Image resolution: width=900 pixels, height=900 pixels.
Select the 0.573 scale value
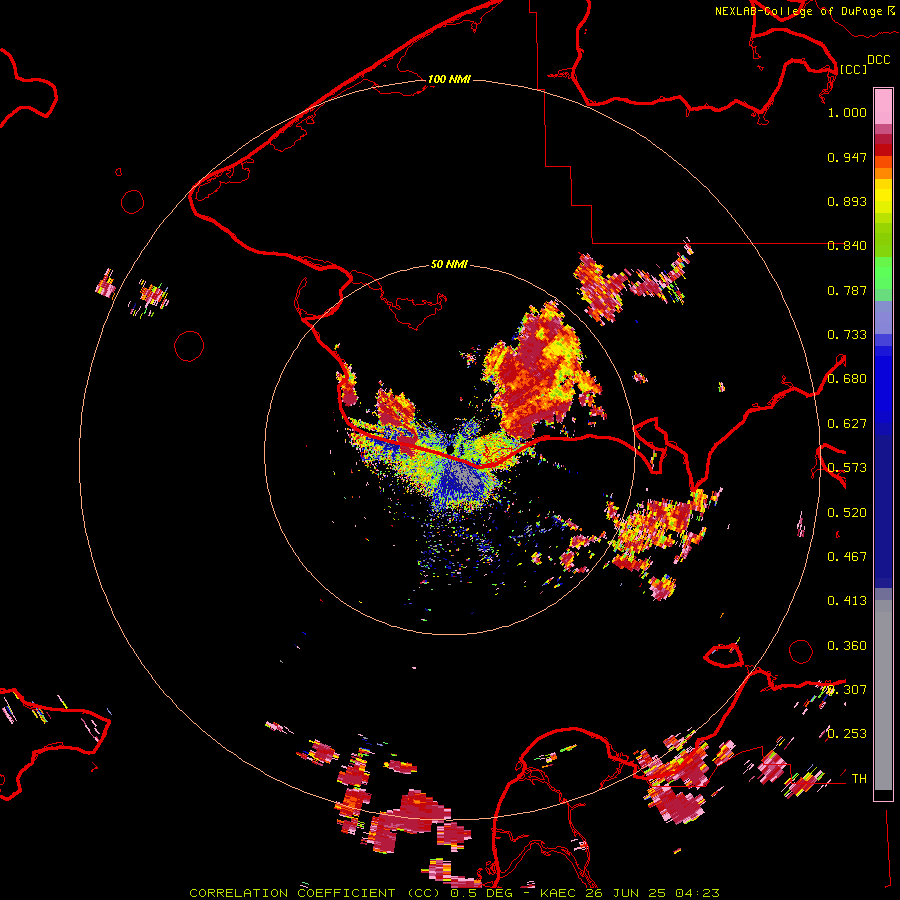click(847, 468)
